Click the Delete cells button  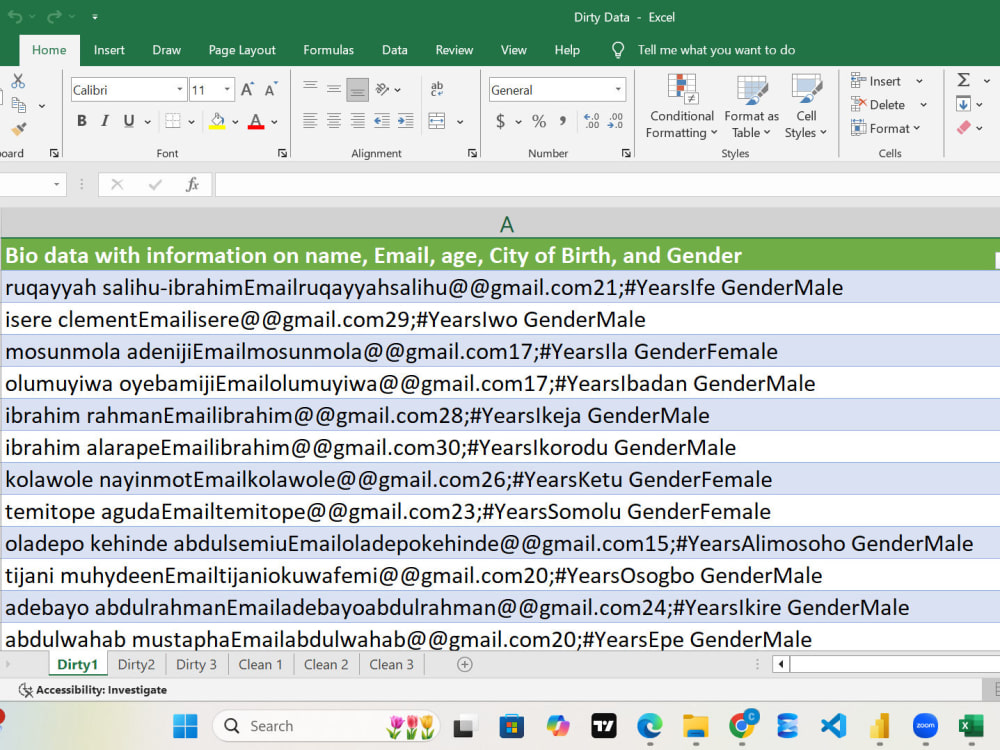click(878, 105)
